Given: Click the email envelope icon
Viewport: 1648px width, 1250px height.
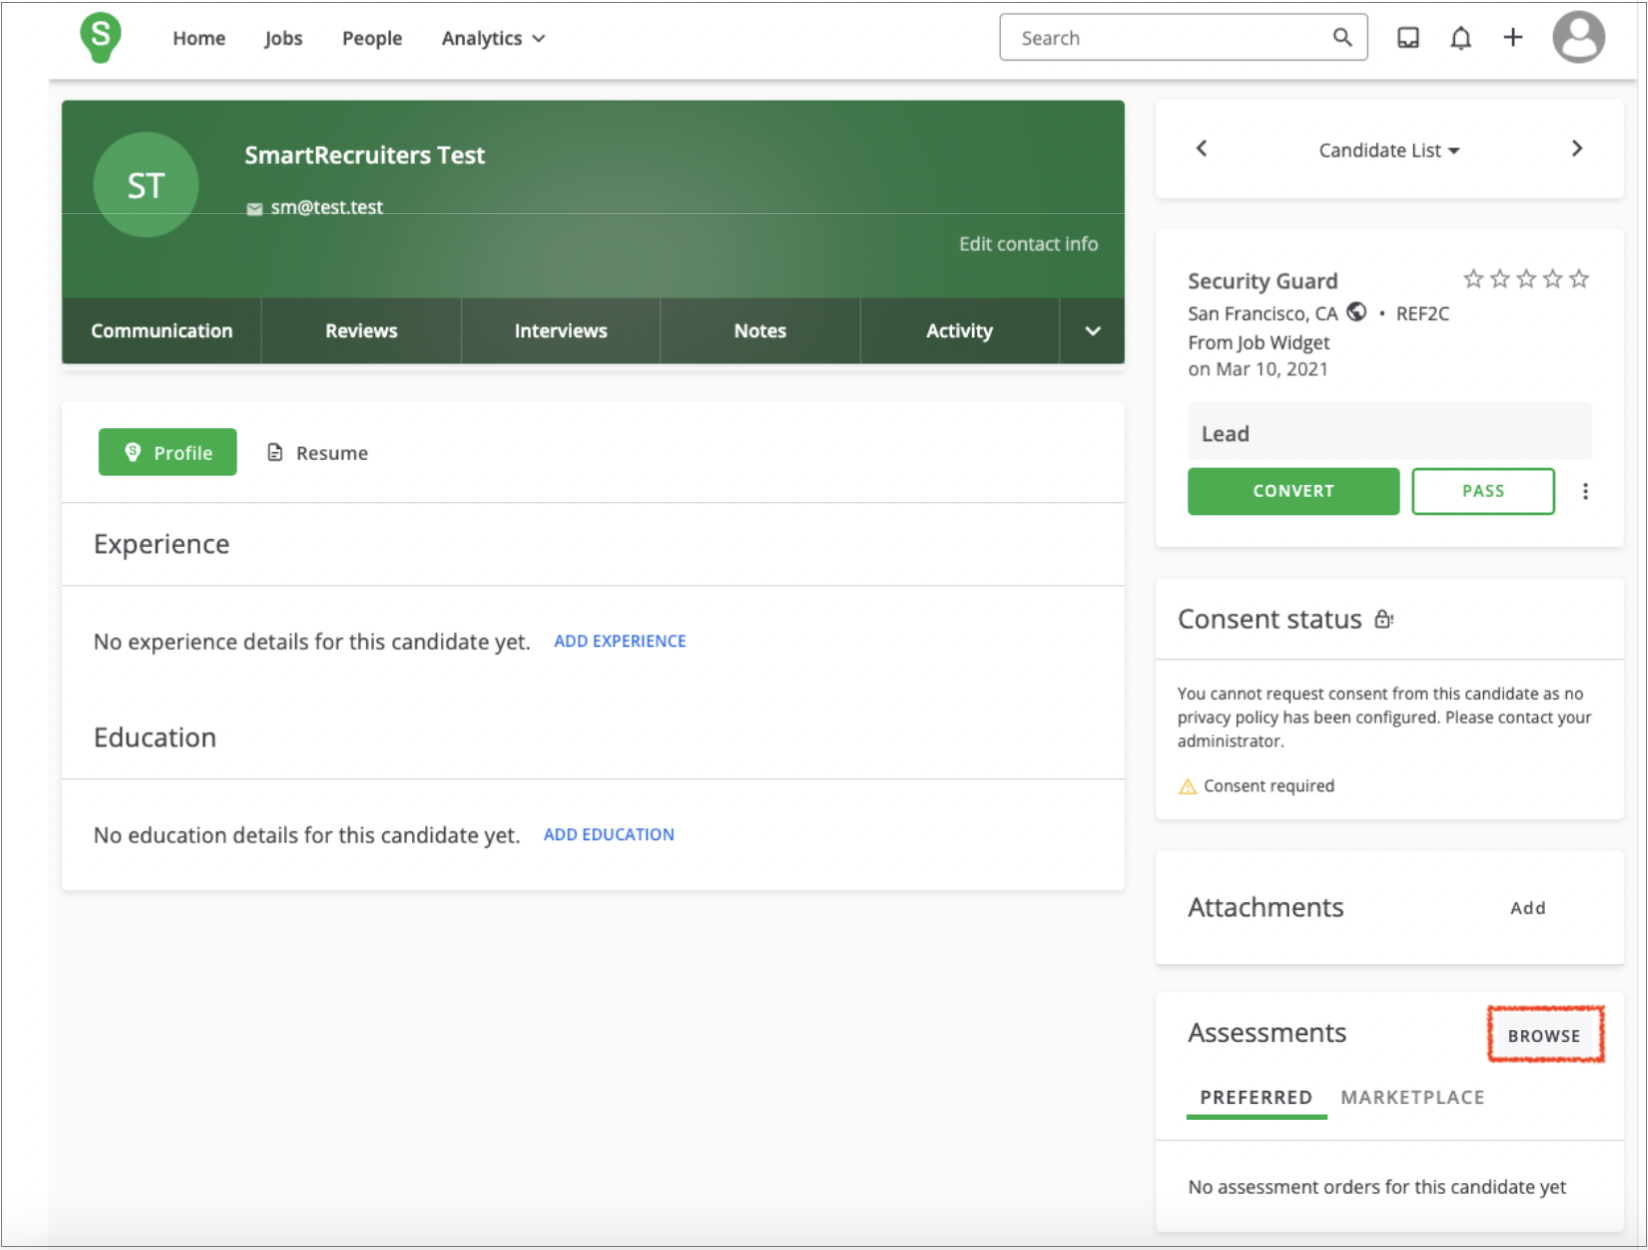Looking at the screenshot, I should (x=255, y=209).
